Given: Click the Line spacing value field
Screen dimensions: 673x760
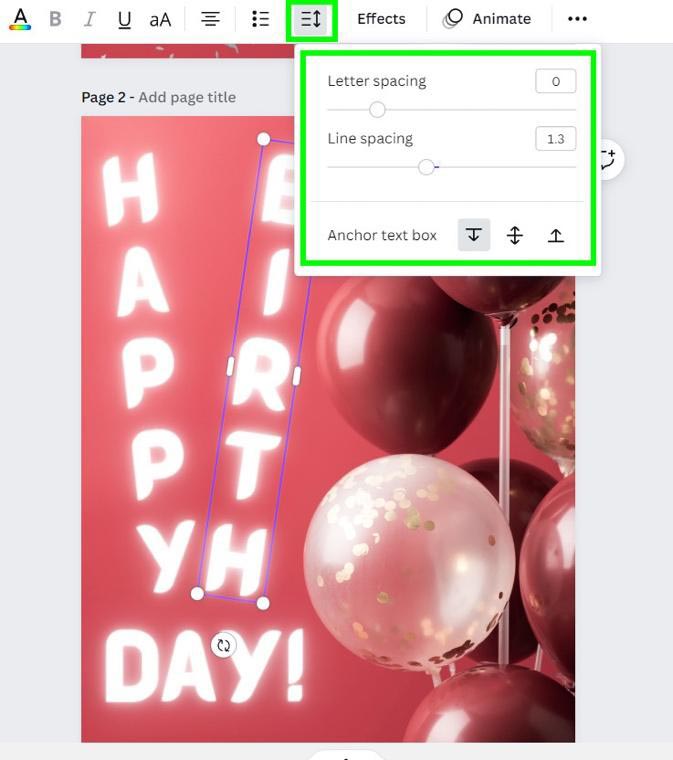Looking at the screenshot, I should pyautogui.click(x=555, y=139).
